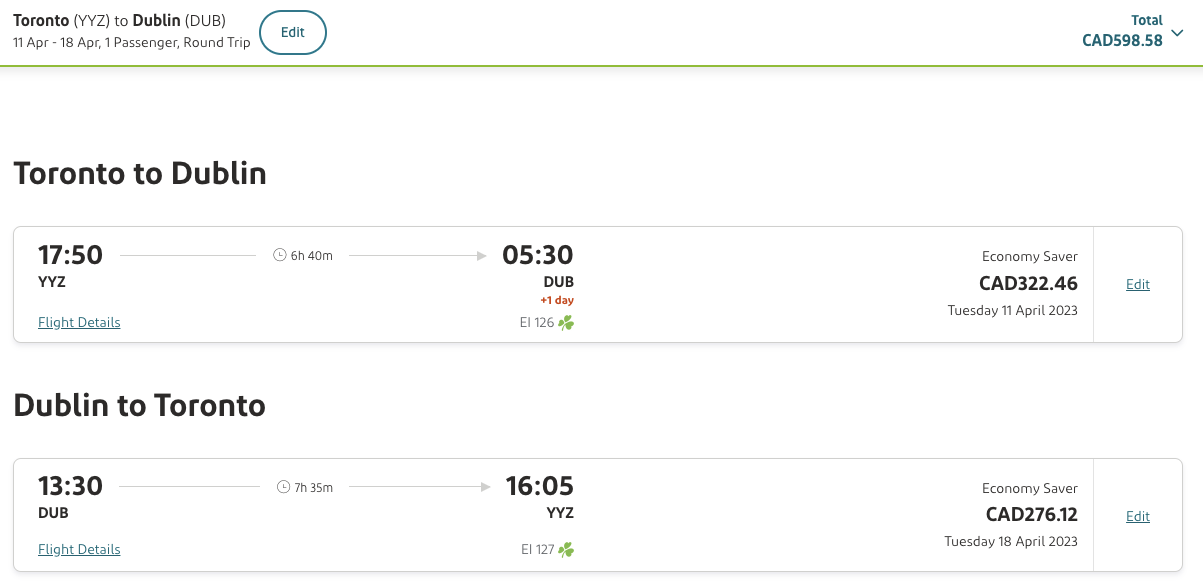Click the shamrock icon beside EI 126
The image size is (1203, 588).
tap(566, 322)
